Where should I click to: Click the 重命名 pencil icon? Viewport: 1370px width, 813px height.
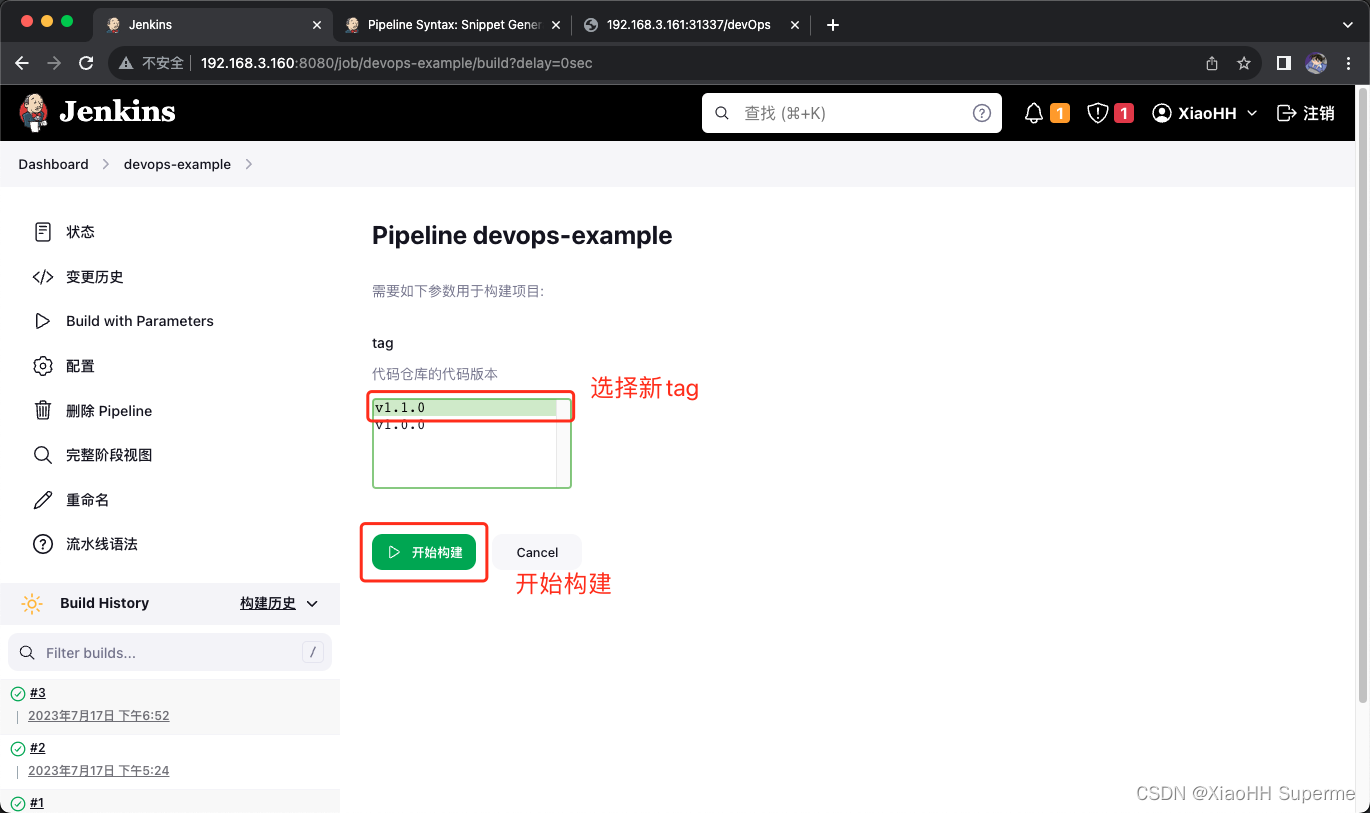click(42, 499)
